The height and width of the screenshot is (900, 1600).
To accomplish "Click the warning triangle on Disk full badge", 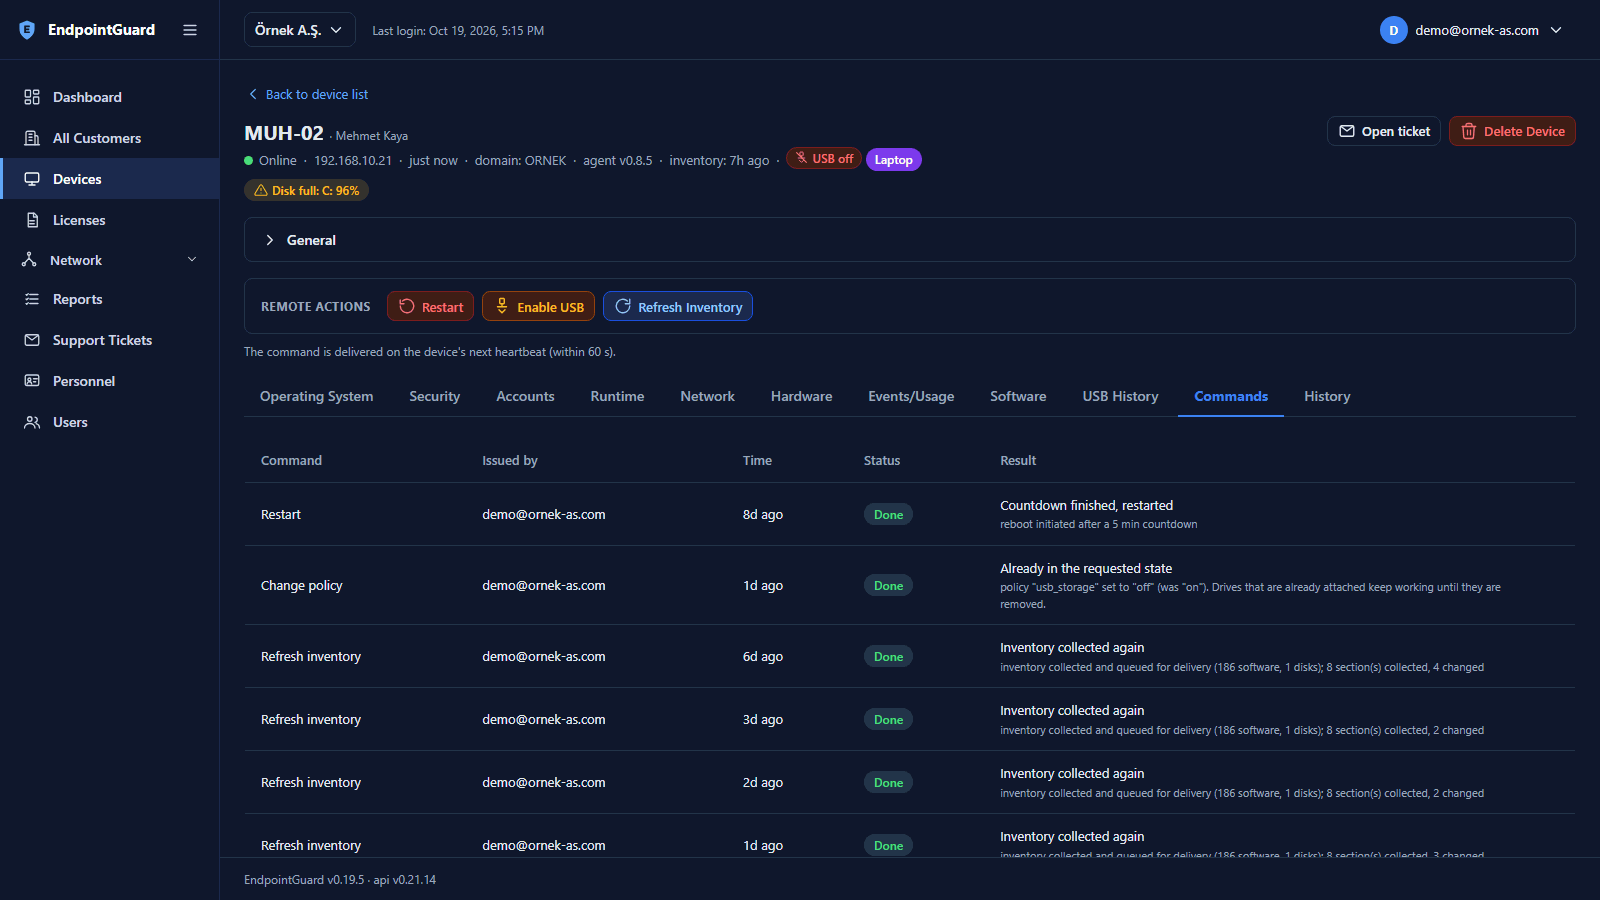I will pos(261,190).
